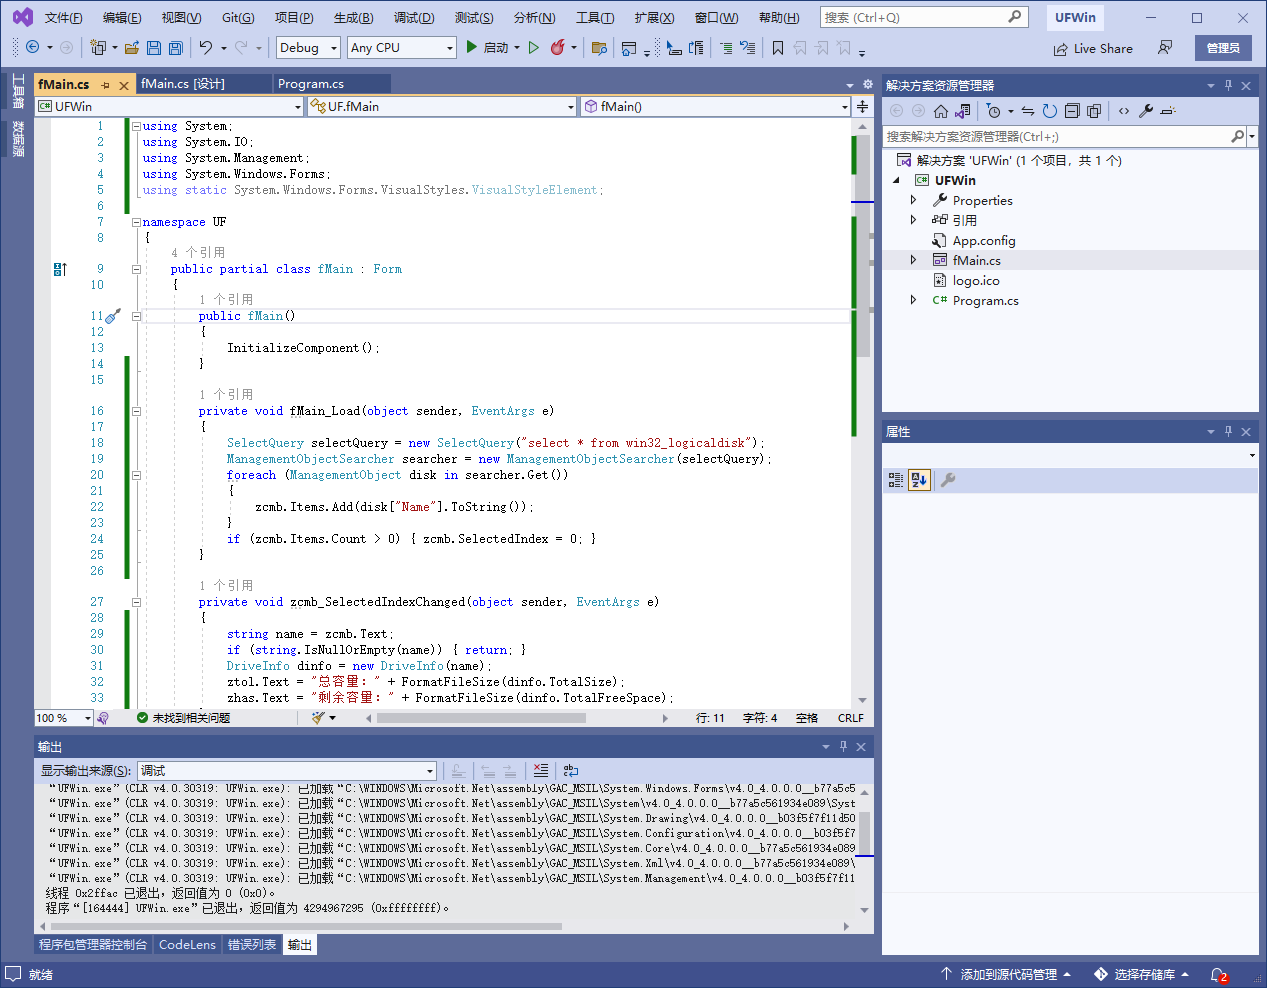Open the 文件(F) menu
Screen dimensions: 1267x988
(64, 18)
